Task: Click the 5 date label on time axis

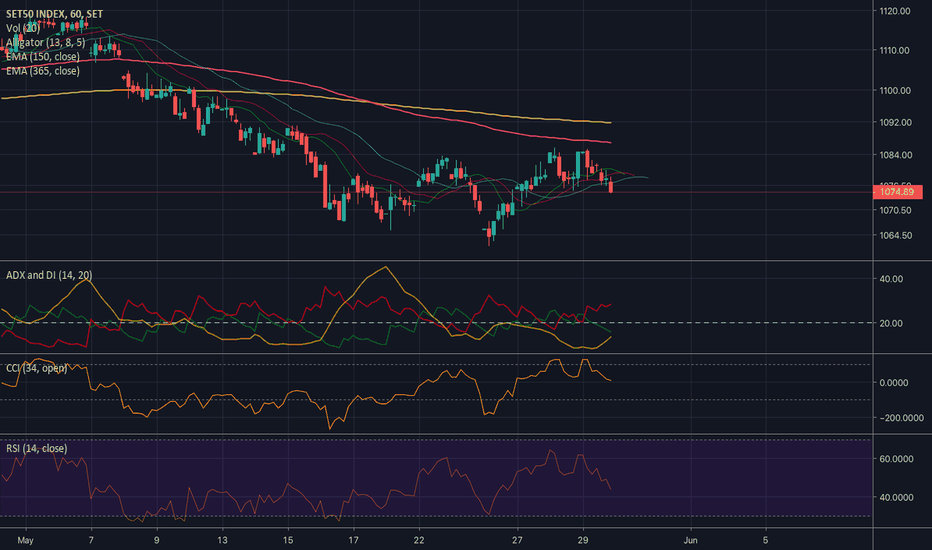Action: [766, 540]
